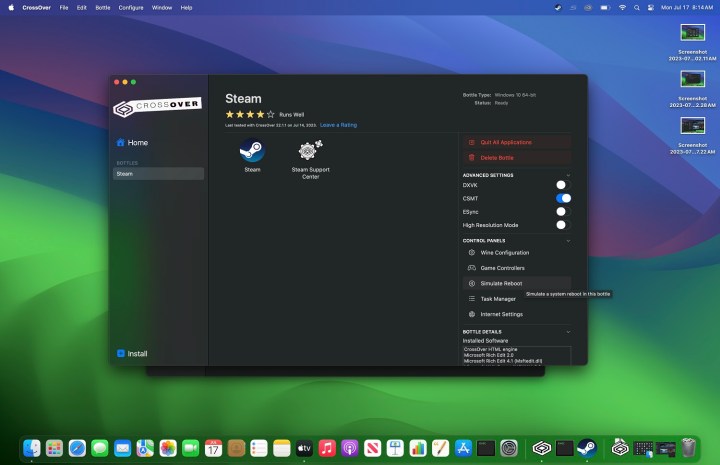Open Calendar from the Dock
Viewport: 720px width, 465px height.
[x=214, y=448]
